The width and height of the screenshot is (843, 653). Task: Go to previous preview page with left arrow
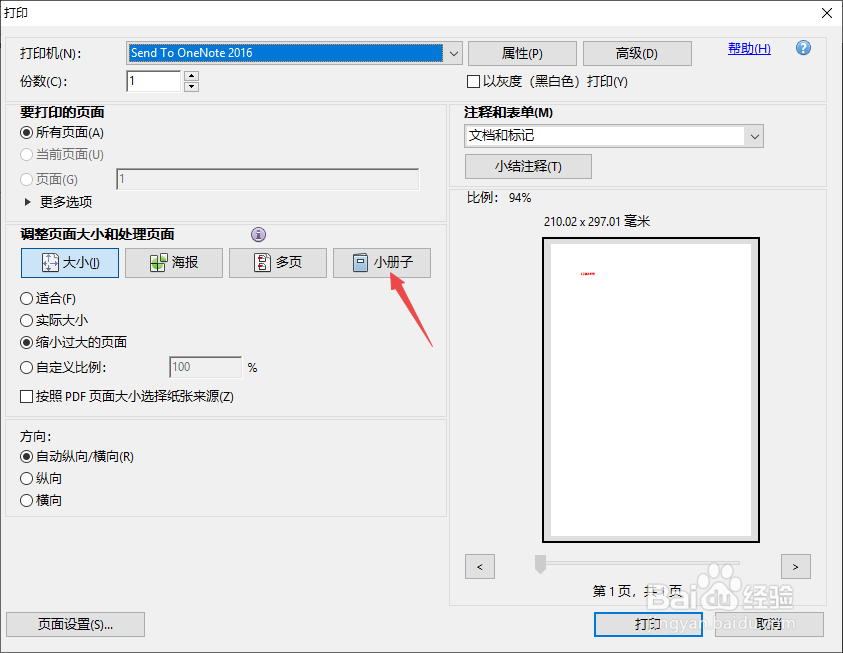pyautogui.click(x=479, y=566)
